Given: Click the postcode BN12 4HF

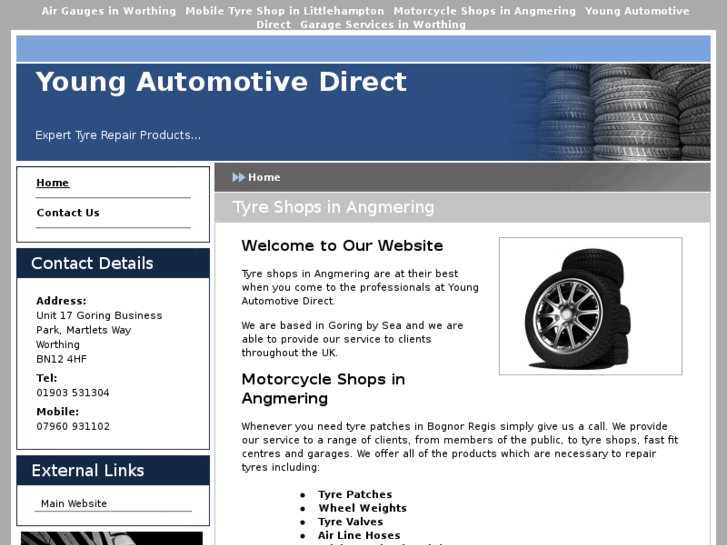Looking at the screenshot, I should 61,359.
